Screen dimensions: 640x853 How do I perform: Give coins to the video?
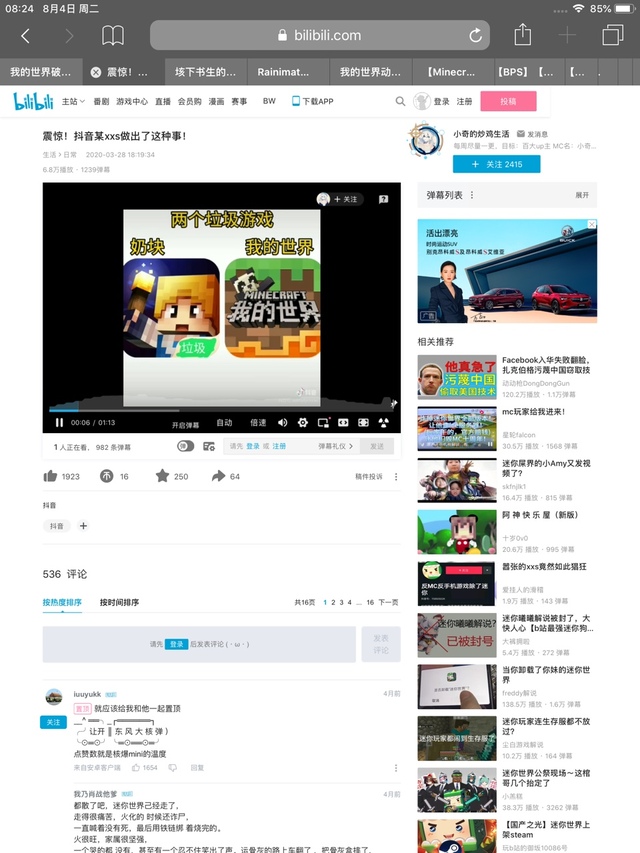coord(107,477)
